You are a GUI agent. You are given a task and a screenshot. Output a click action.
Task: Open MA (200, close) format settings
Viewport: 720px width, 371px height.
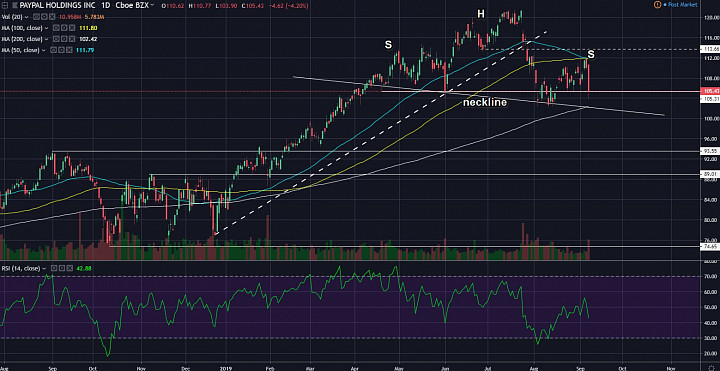coord(64,39)
